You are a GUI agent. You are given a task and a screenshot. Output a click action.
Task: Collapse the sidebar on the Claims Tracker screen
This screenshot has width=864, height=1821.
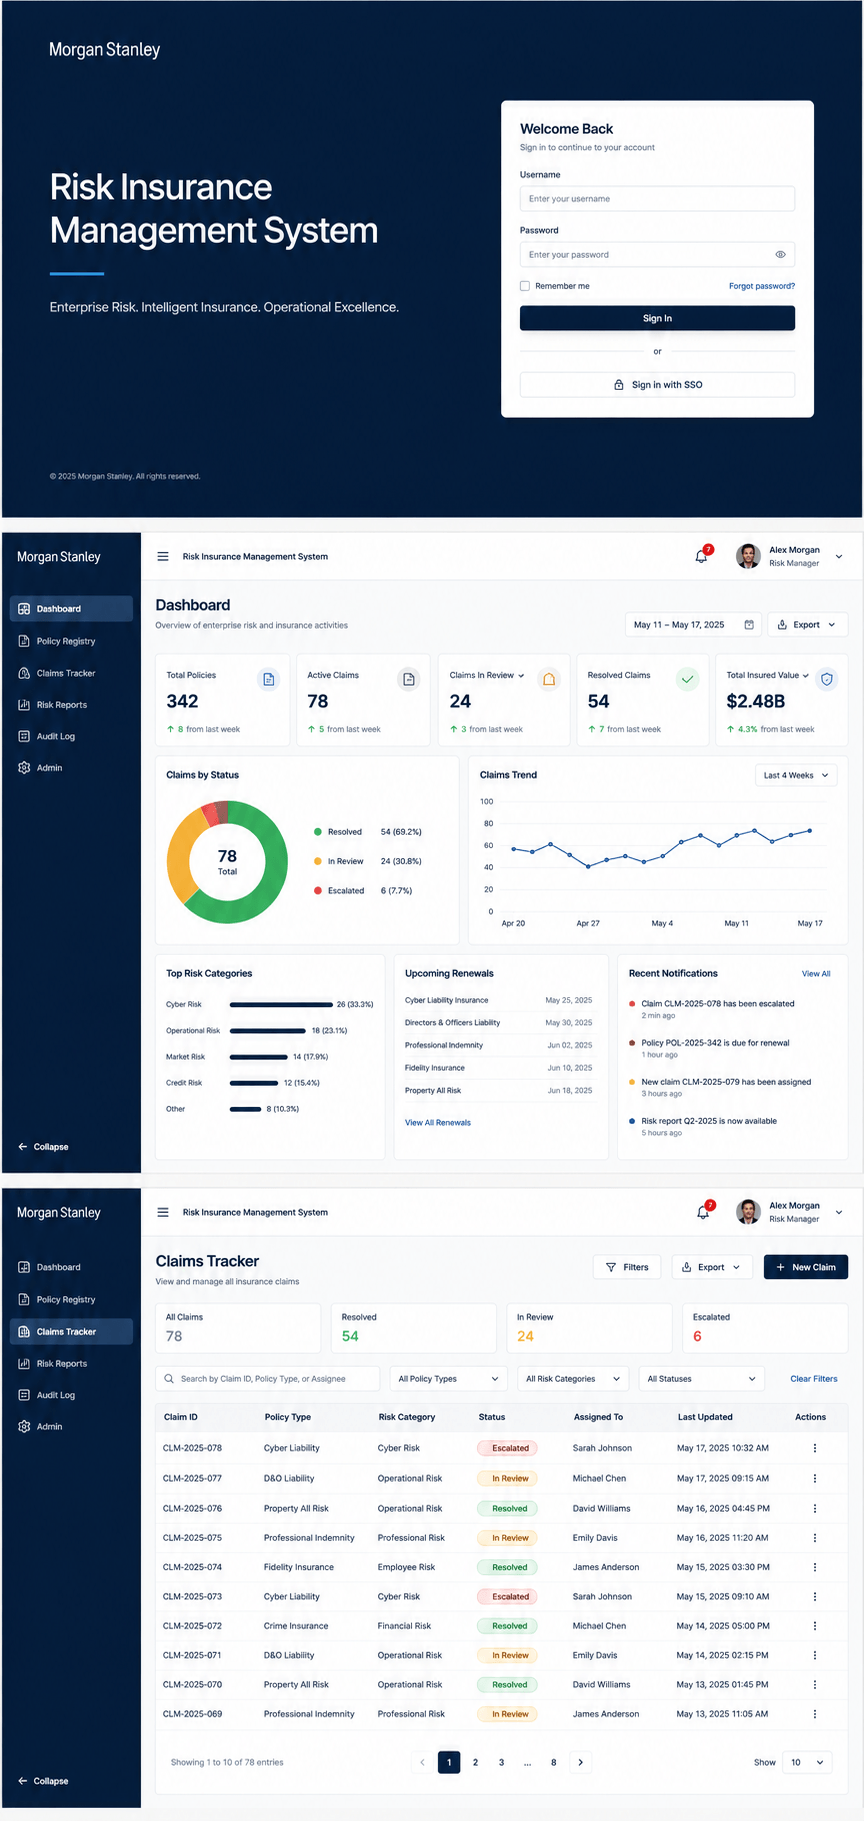[43, 1781]
